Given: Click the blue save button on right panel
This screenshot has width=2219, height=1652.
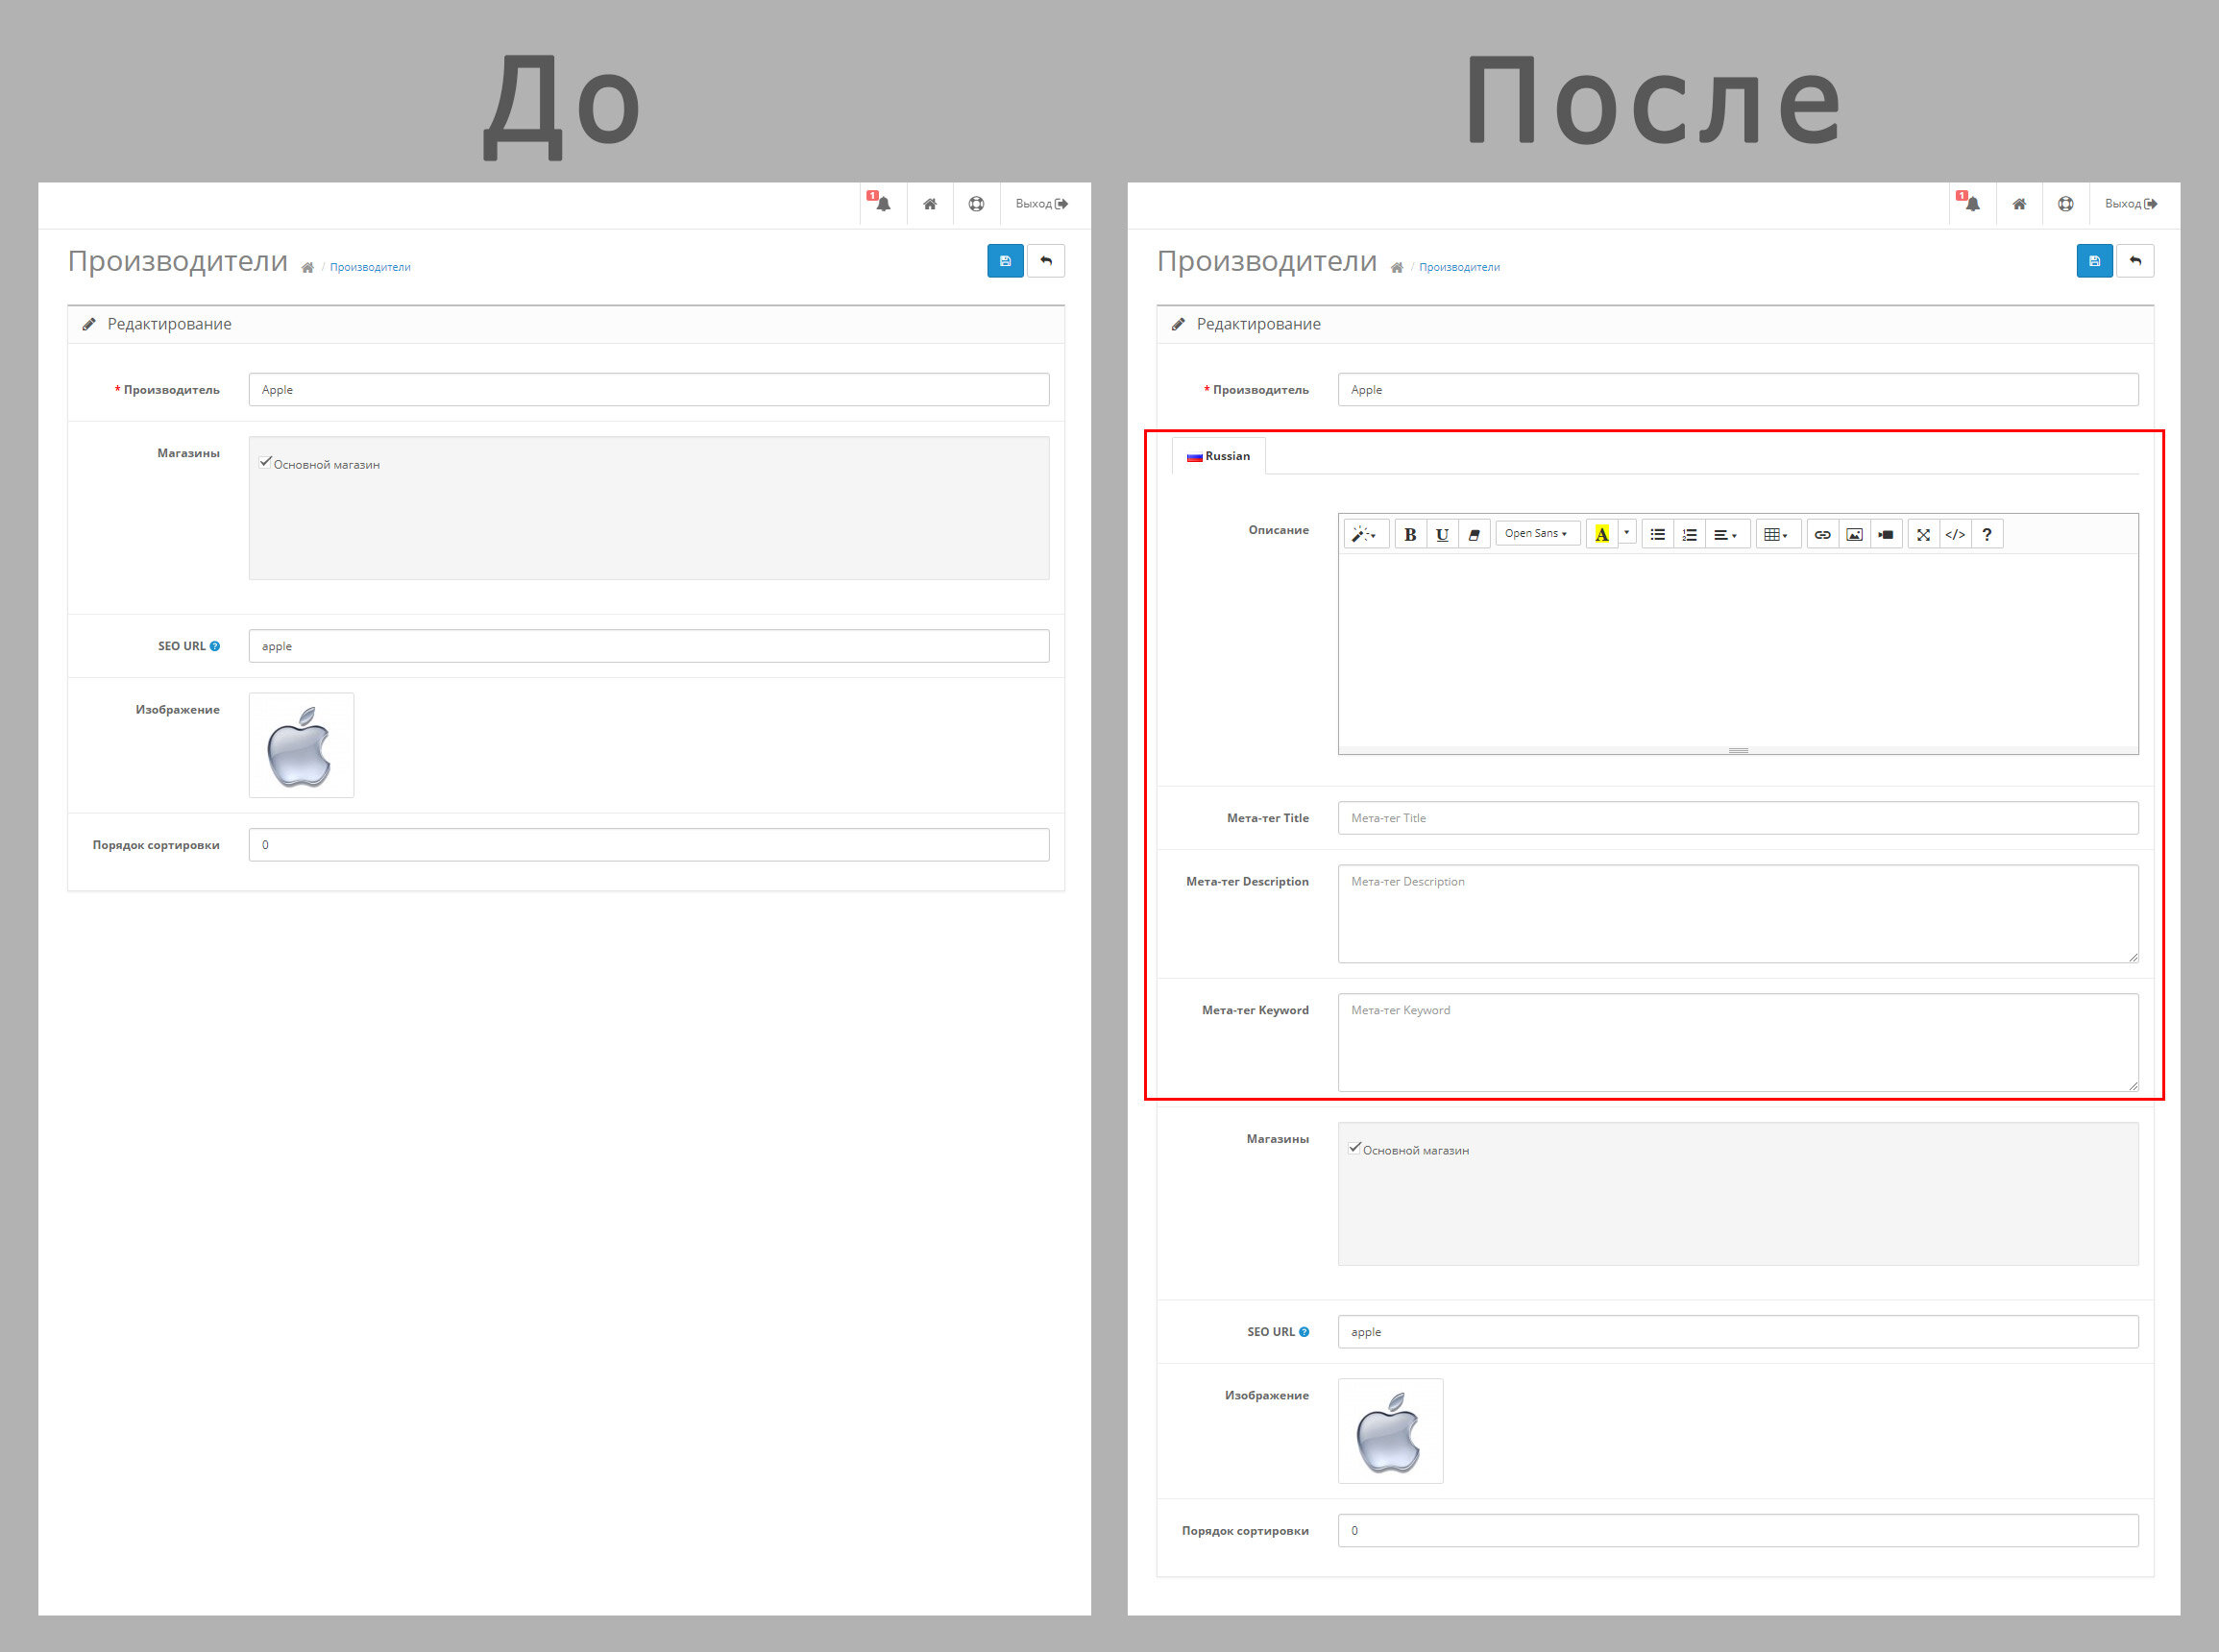Looking at the screenshot, I should (x=2094, y=261).
